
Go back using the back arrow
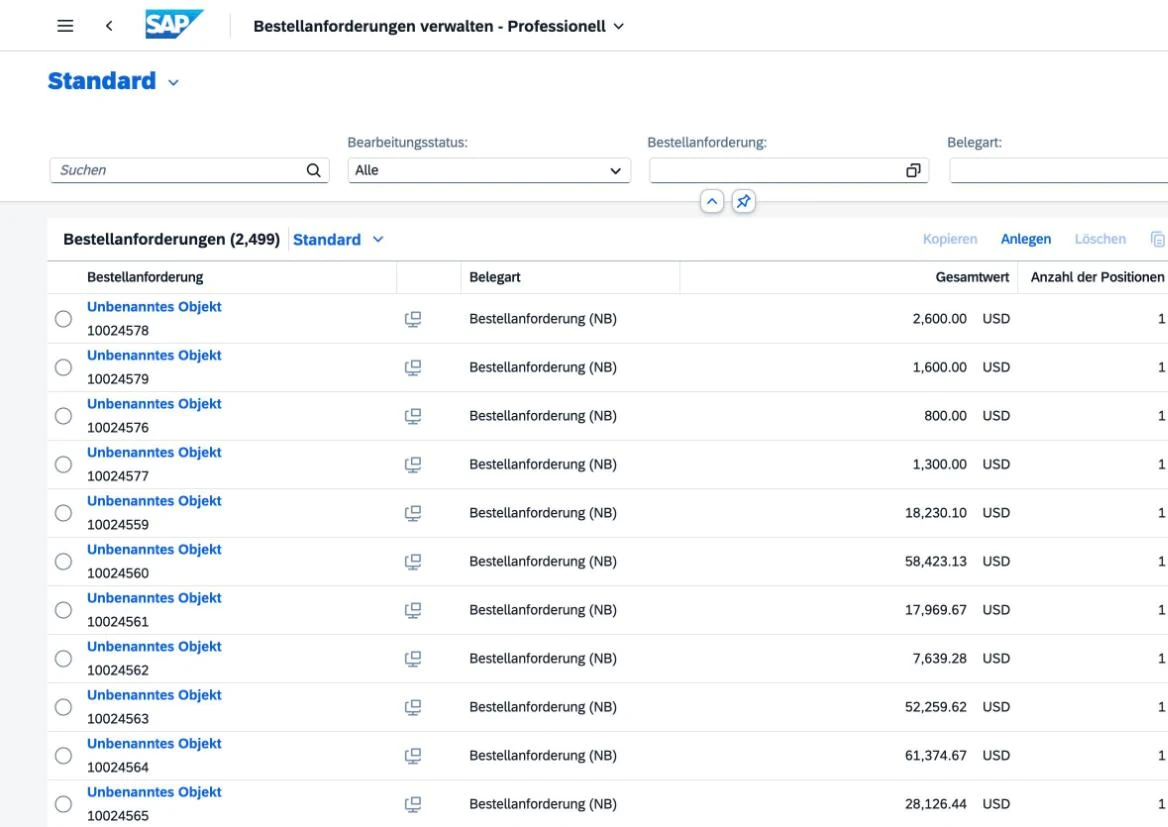109,26
